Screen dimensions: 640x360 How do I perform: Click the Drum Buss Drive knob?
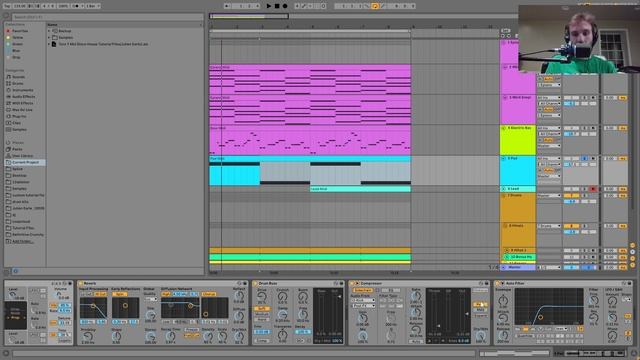coord(262,298)
